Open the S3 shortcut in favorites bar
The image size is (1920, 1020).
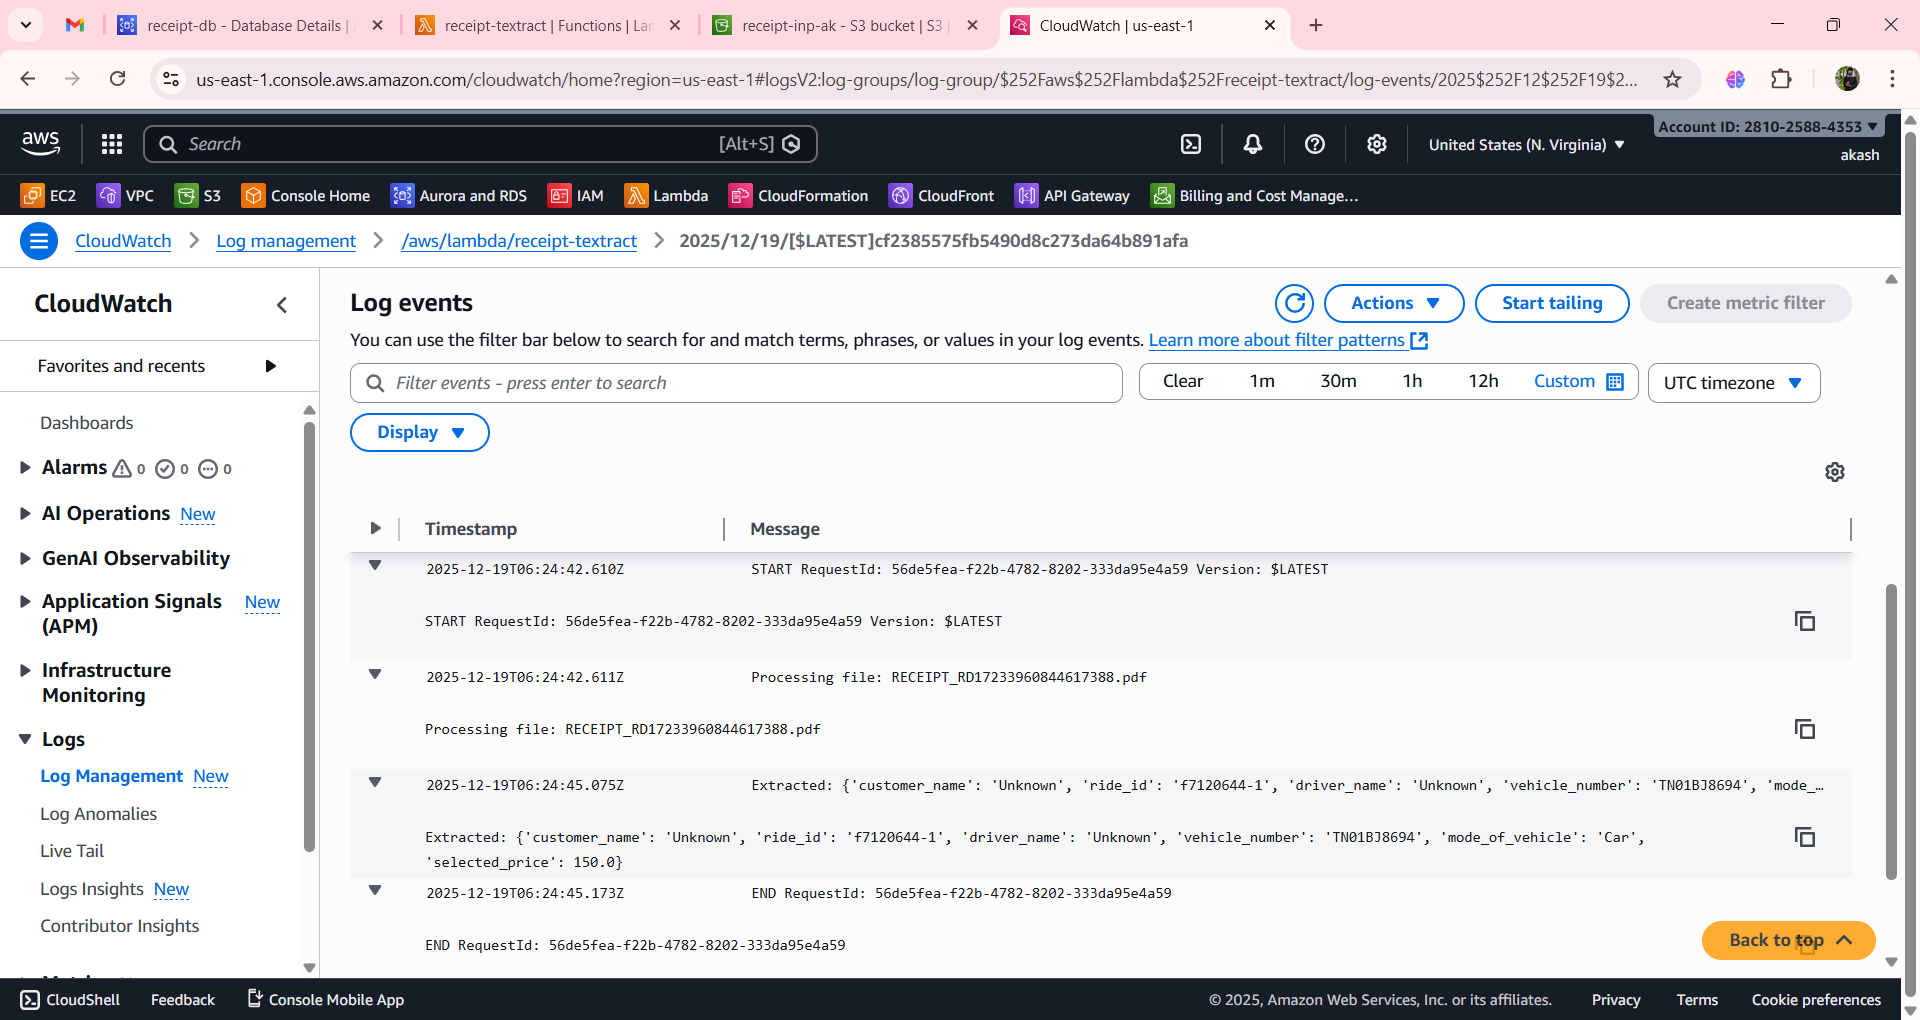197,195
